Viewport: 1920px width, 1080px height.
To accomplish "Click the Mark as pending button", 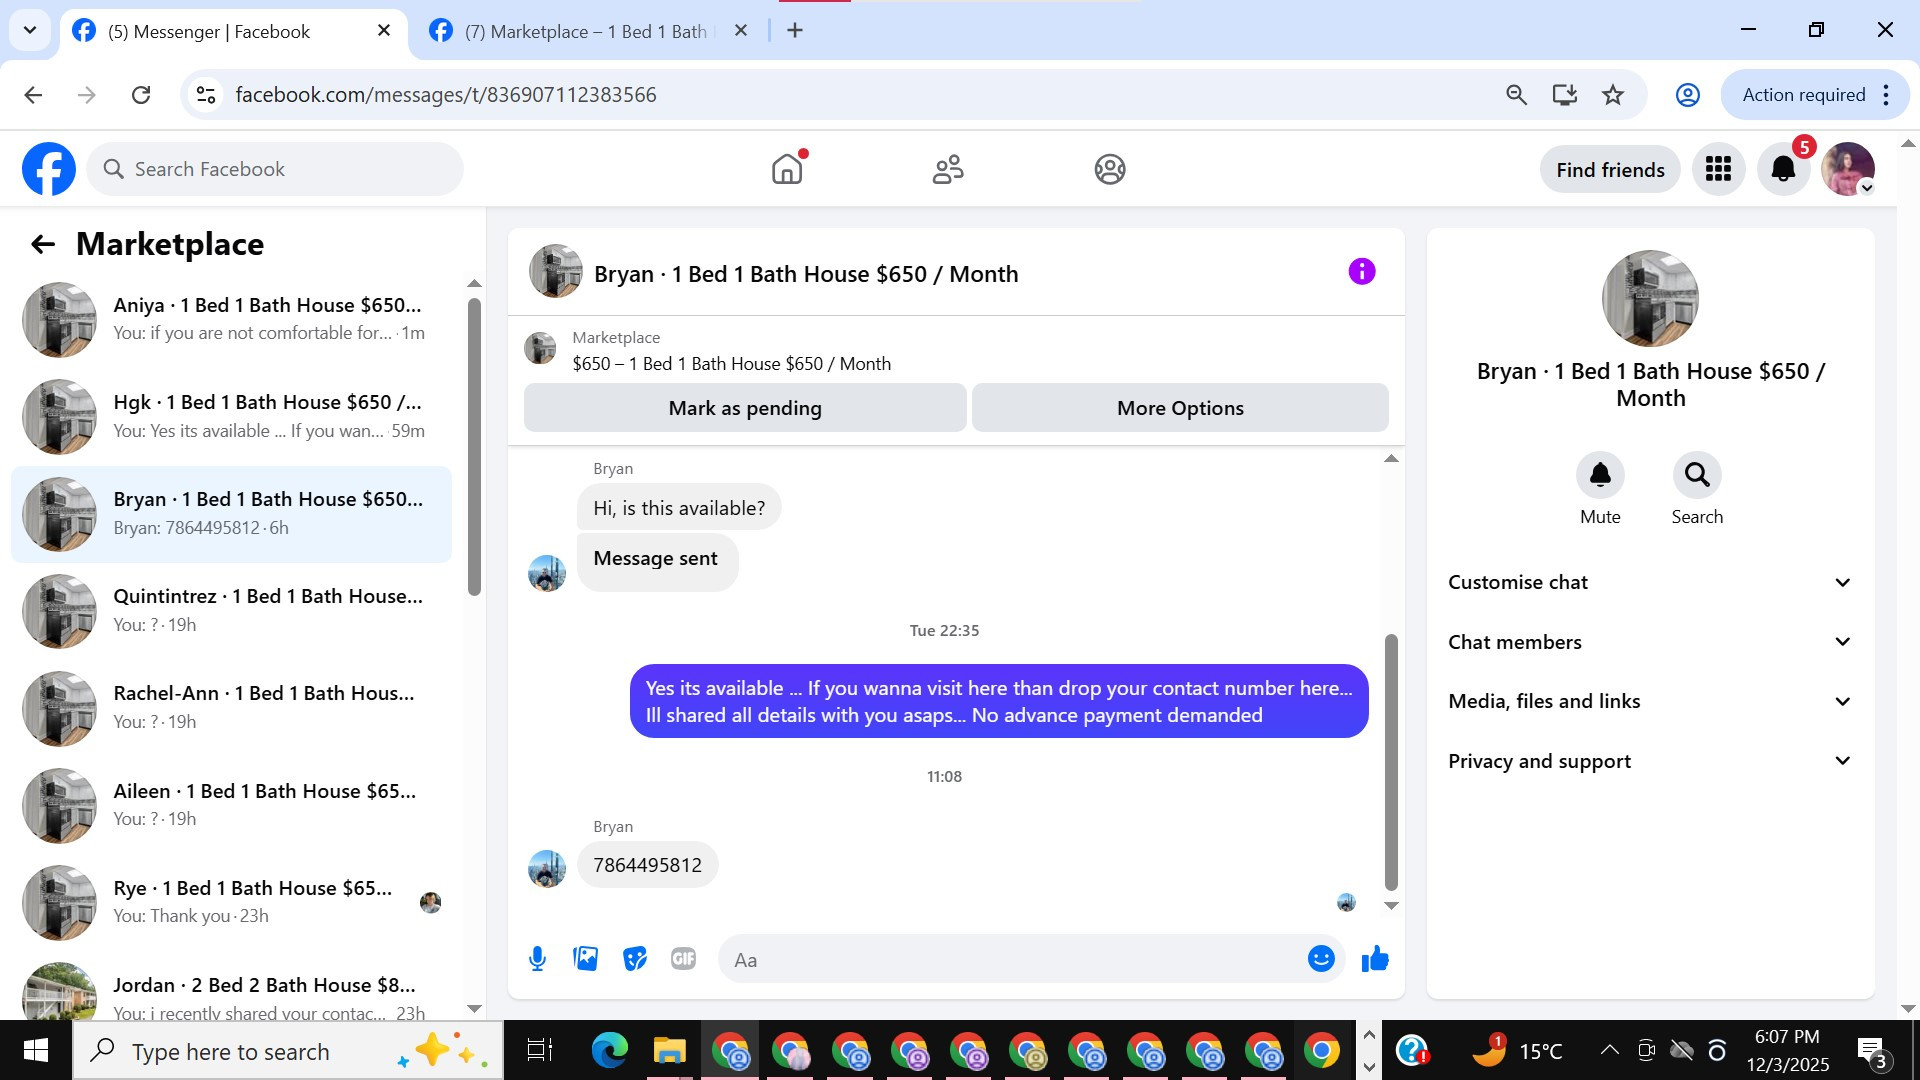I will 745,408.
